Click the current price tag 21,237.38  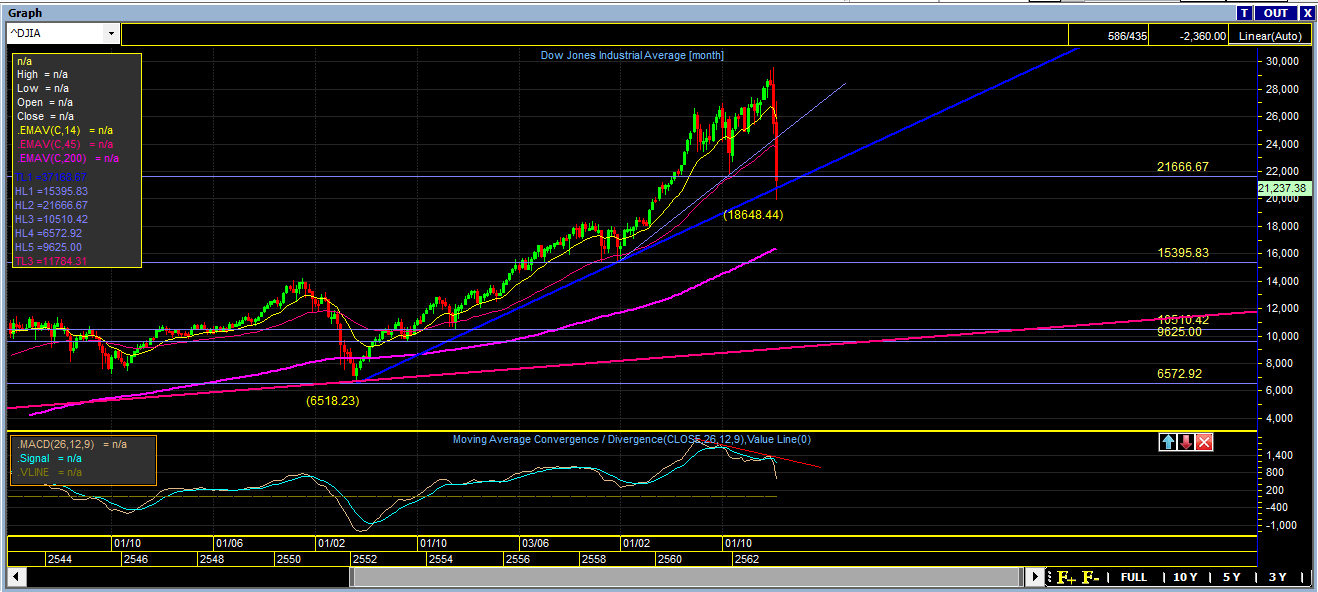(1282, 188)
